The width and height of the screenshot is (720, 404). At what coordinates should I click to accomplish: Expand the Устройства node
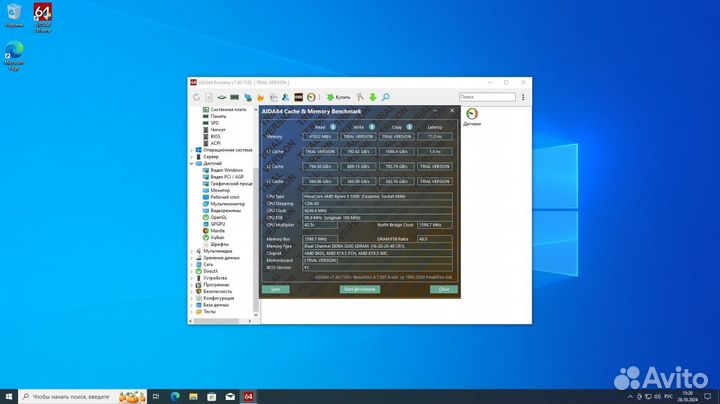(x=191, y=278)
